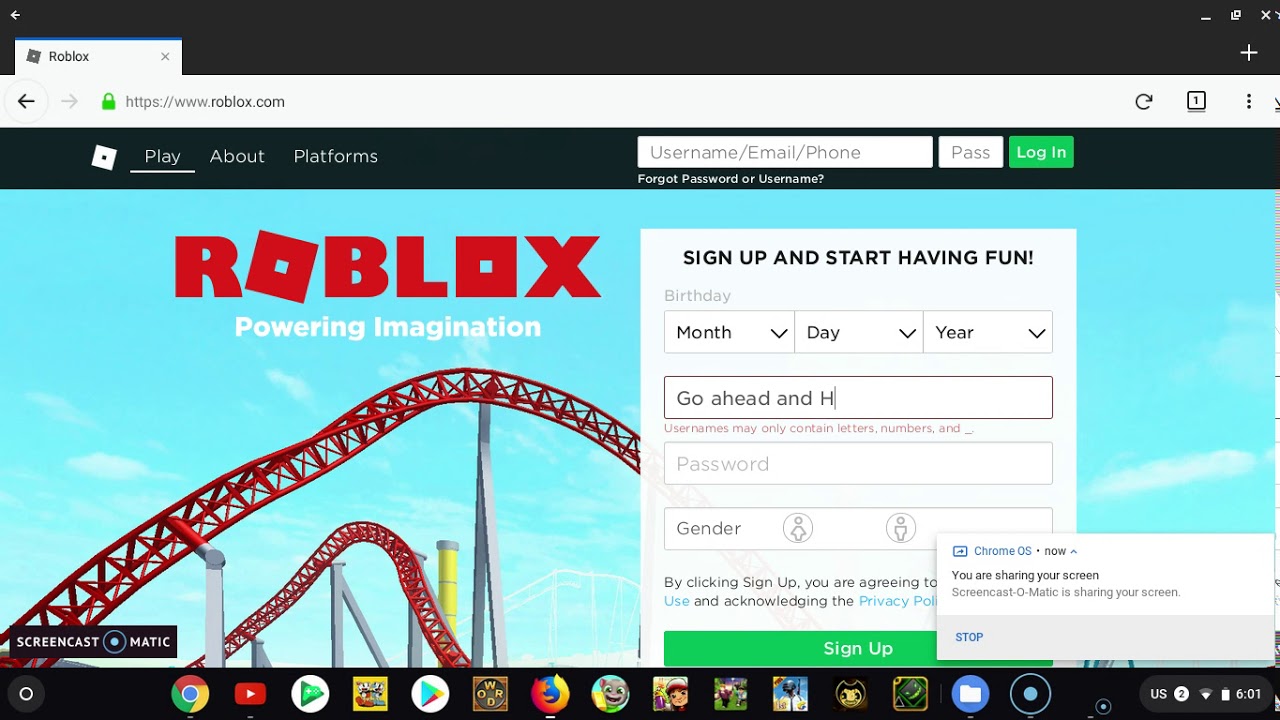Screen dimensions: 1280x720
Task: Open the dark green game icon on shelf
Action: [910, 694]
